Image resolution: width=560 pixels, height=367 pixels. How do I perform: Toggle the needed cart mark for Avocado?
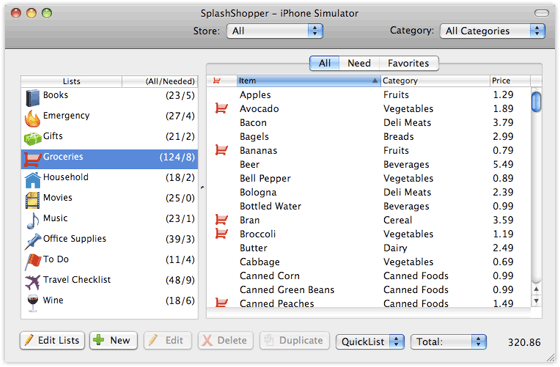[221, 108]
